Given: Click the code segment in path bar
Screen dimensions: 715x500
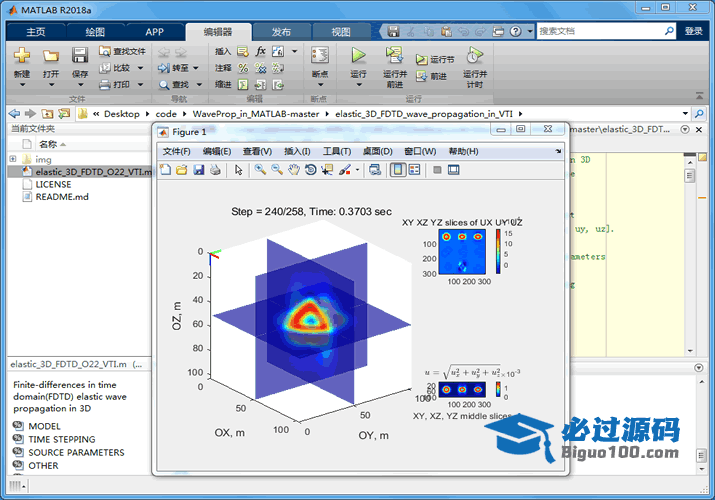Looking at the screenshot, I should (166, 114).
